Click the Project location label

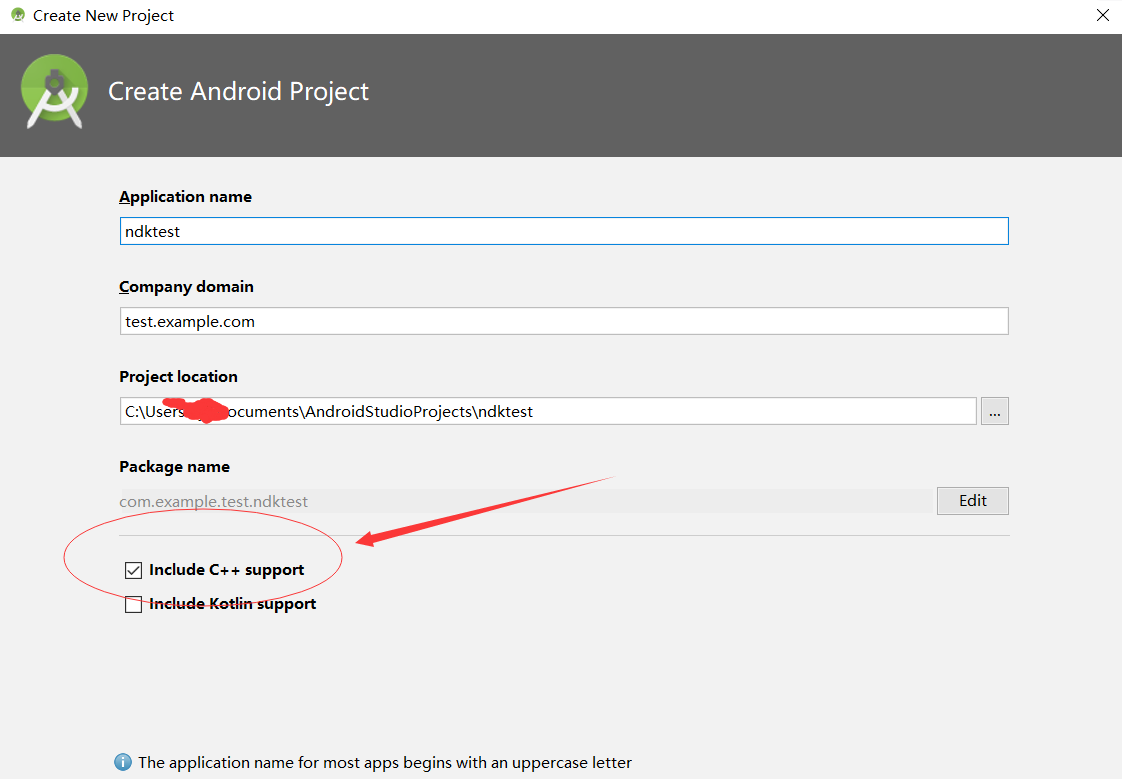[178, 377]
